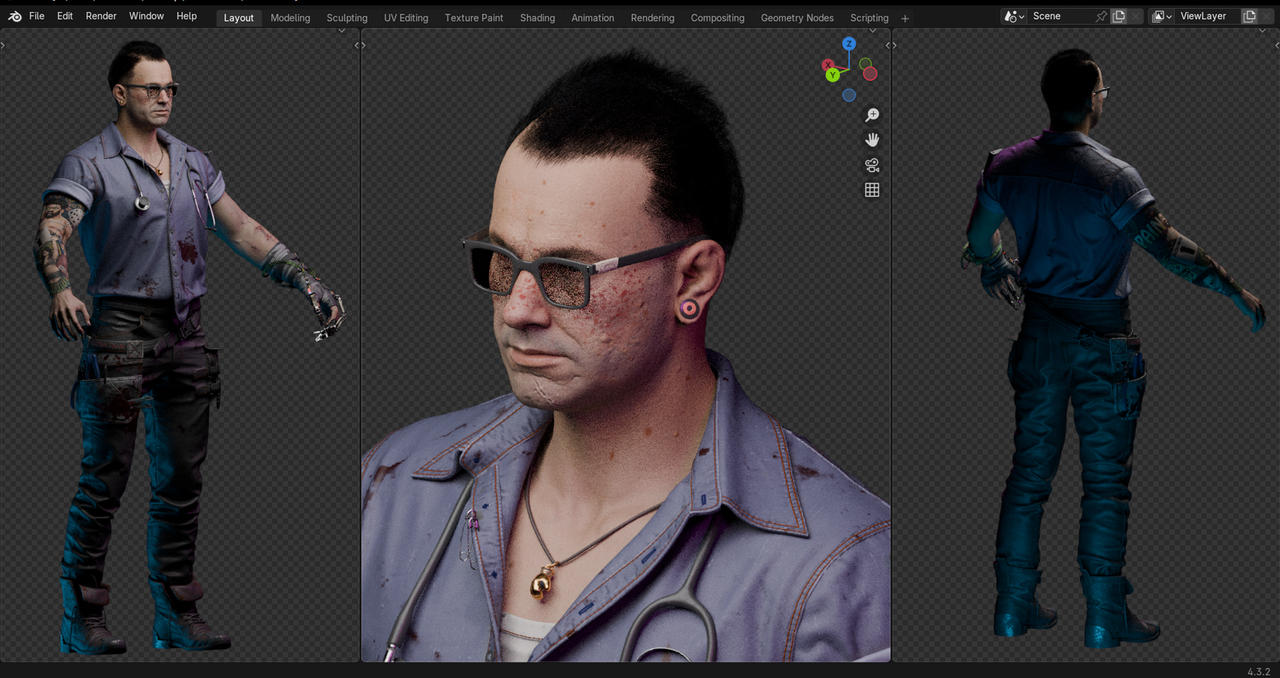Select the Zoom magnifier icon in the viewport
Image resolution: width=1280 pixels, height=678 pixels.
pyautogui.click(x=870, y=115)
